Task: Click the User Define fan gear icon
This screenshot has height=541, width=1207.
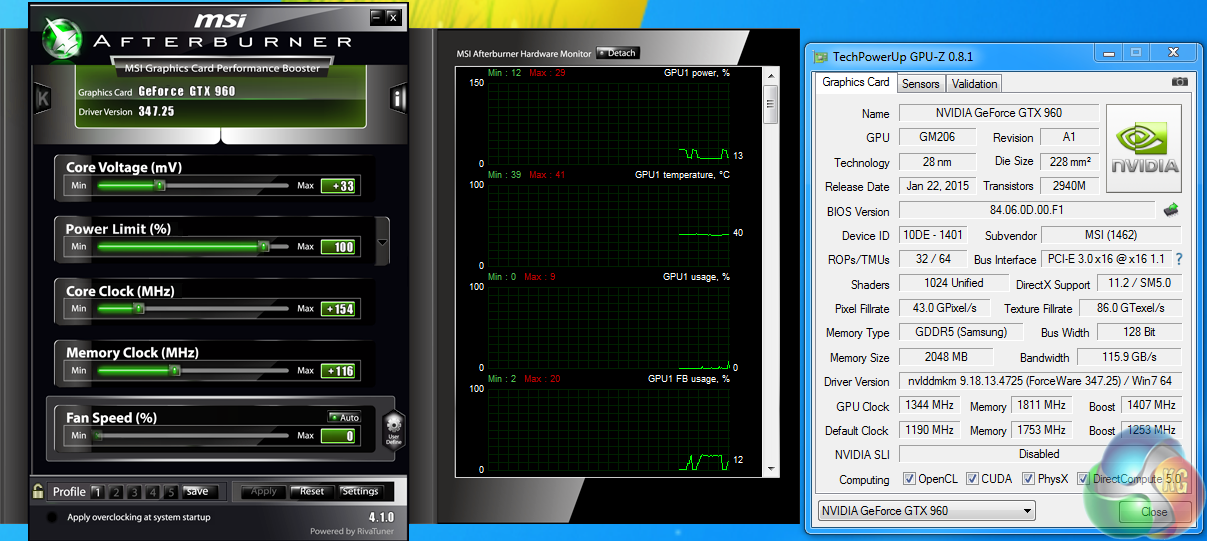Action: [x=394, y=428]
